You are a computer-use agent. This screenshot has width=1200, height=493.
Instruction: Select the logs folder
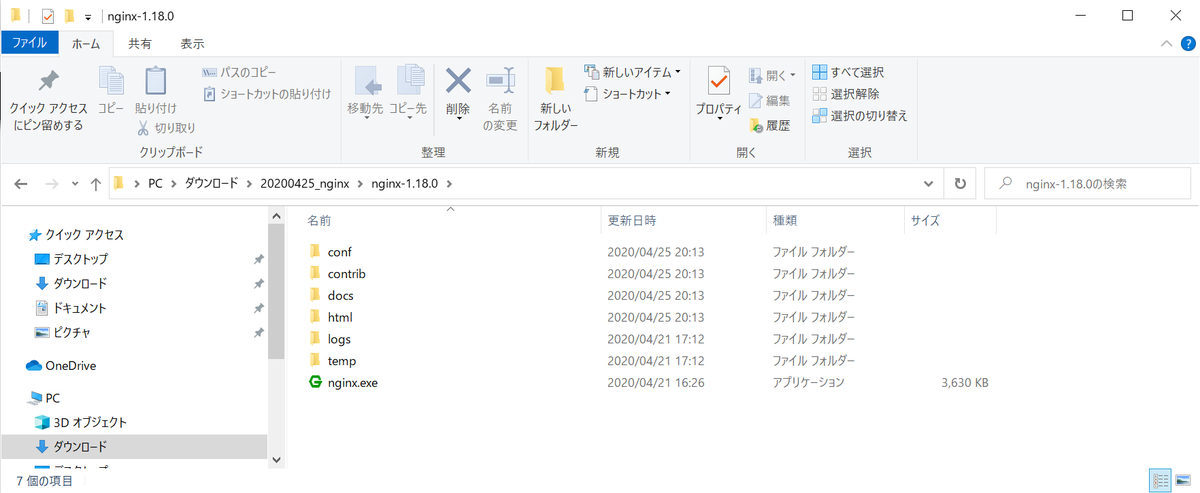coord(340,339)
